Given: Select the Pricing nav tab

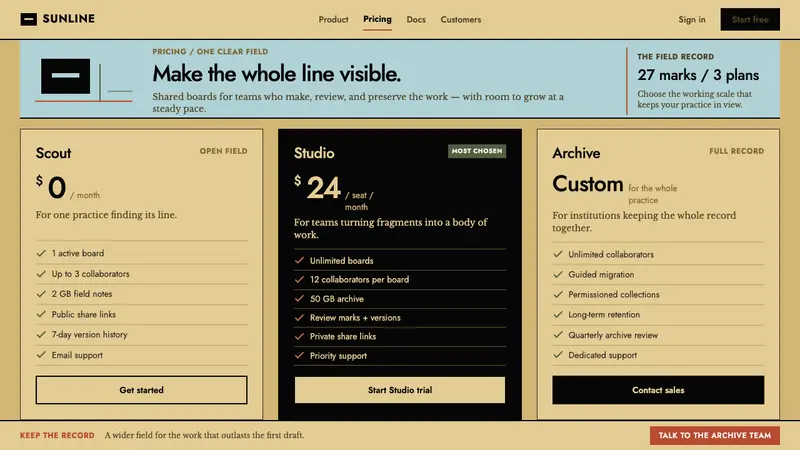Looking at the screenshot, I should pyautogui.click(x=377, y=19).
